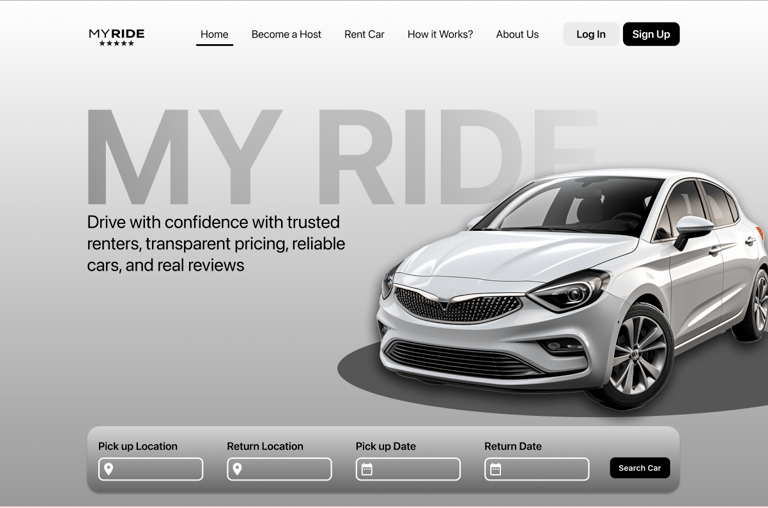This screenshot has width=768, height=508.
Task: Open the Become a Host page
Action: (x=286, y=34)
